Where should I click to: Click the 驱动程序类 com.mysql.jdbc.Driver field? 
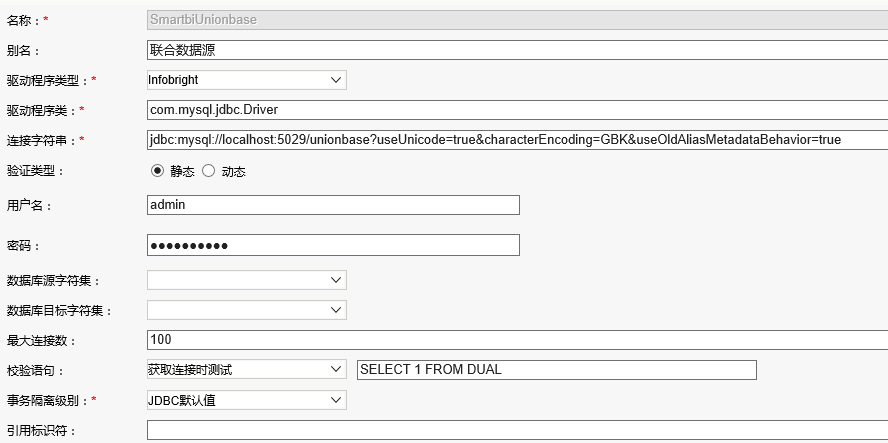(x=518, y=110)
